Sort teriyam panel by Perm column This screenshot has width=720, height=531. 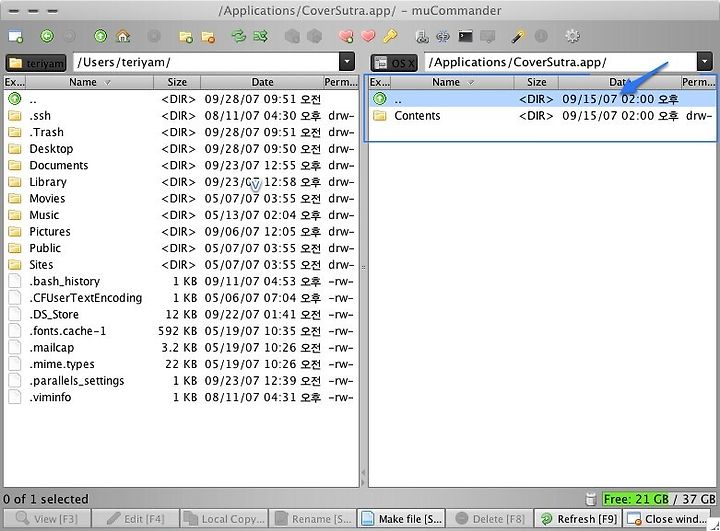tap(341, 82)
